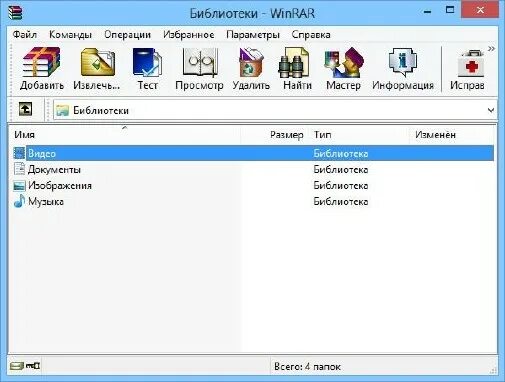This screenshot has width=505, height=382.
Task: Maximize the WinRAR window
Action: coord(450,10)
